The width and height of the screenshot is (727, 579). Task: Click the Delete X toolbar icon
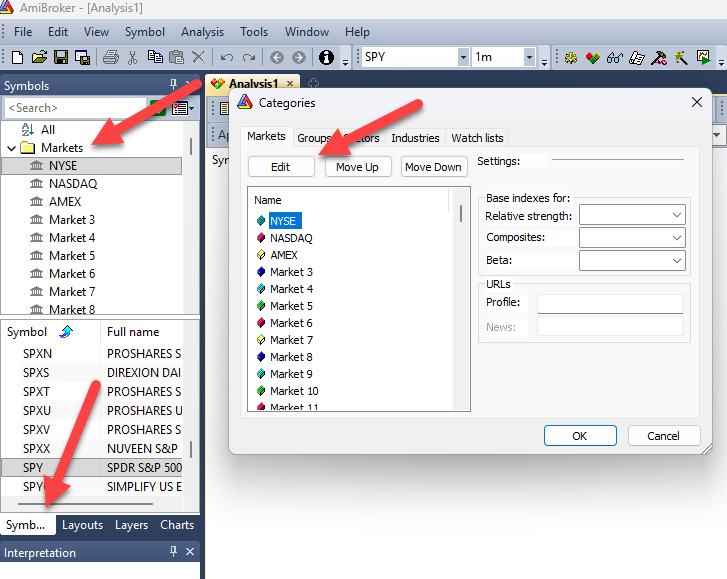[198, 57]
